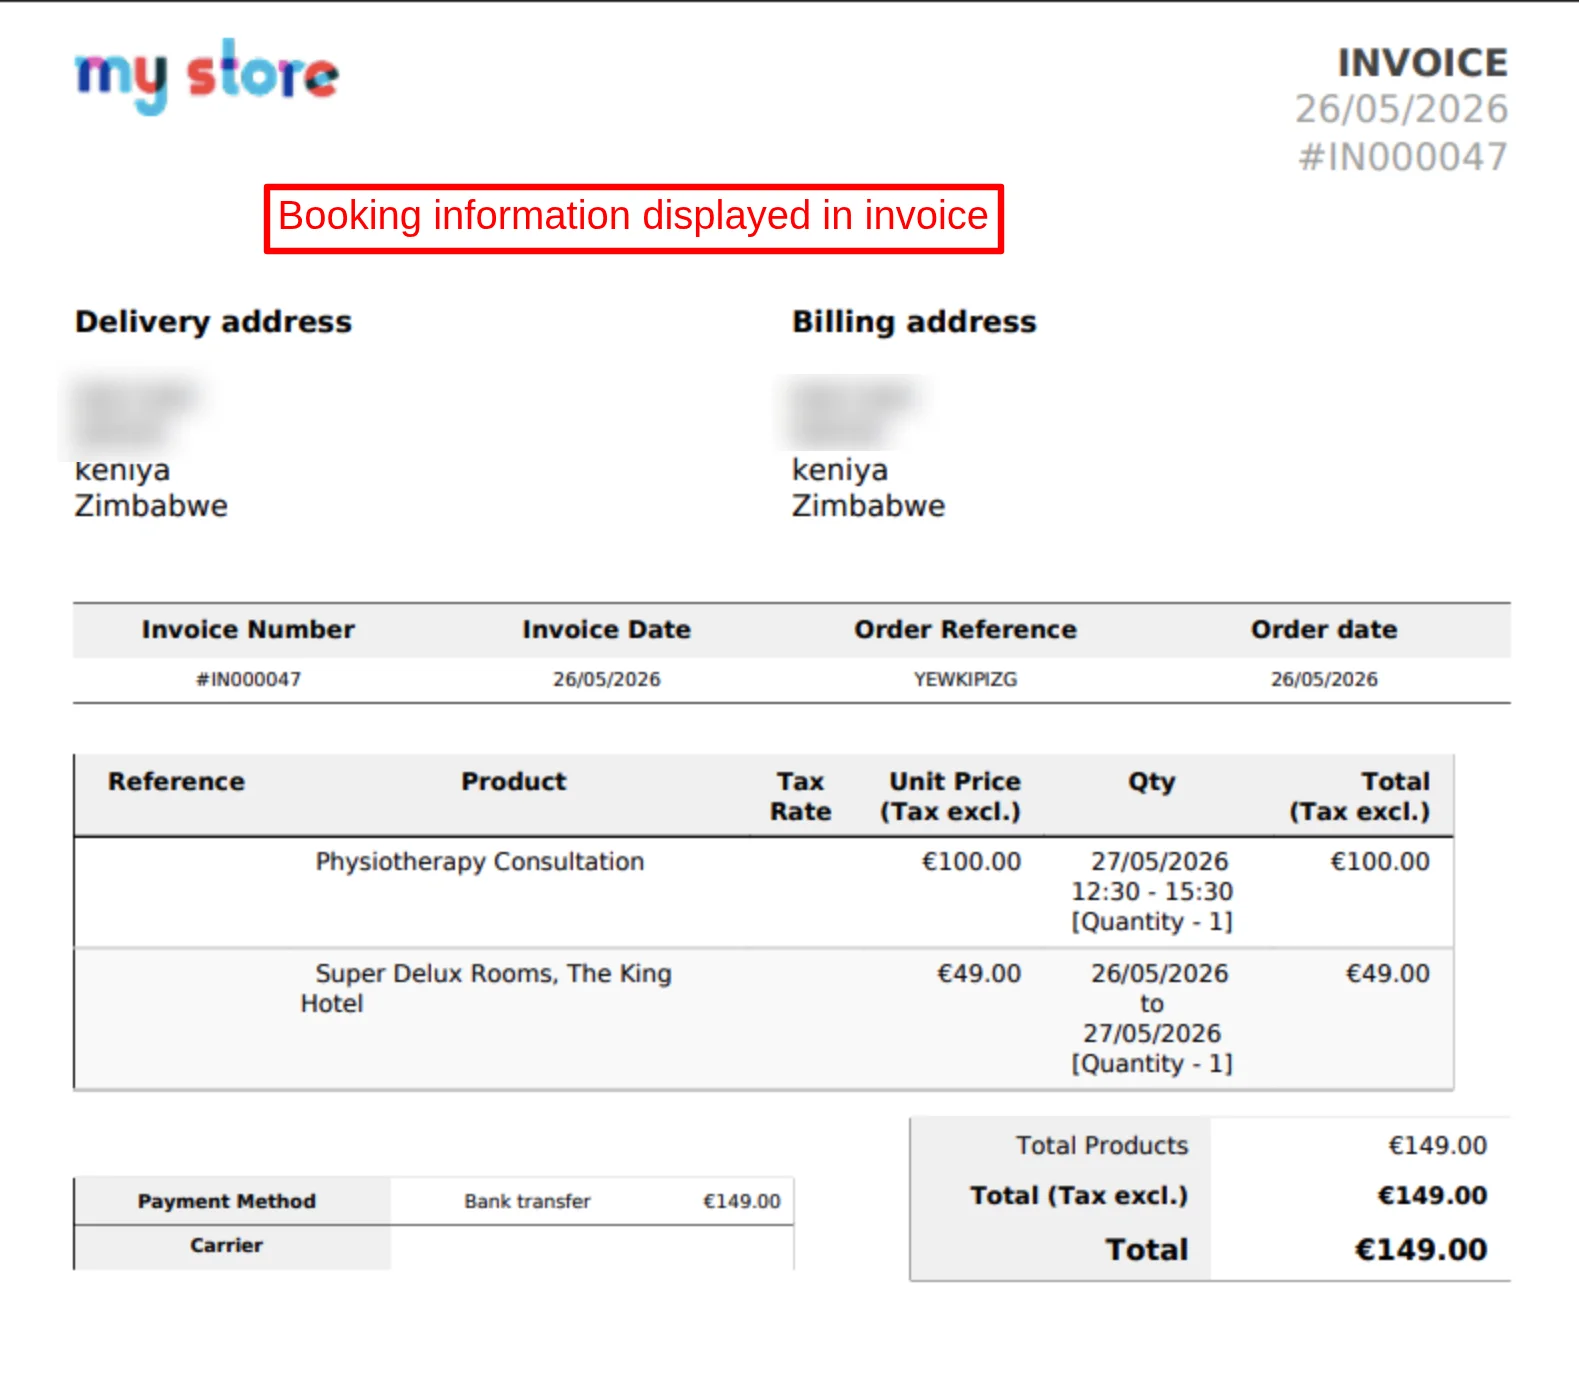The height and width of the screenshot is (1386, 1579).
Task: Click the Order date column header
Action: [1324, 630]
